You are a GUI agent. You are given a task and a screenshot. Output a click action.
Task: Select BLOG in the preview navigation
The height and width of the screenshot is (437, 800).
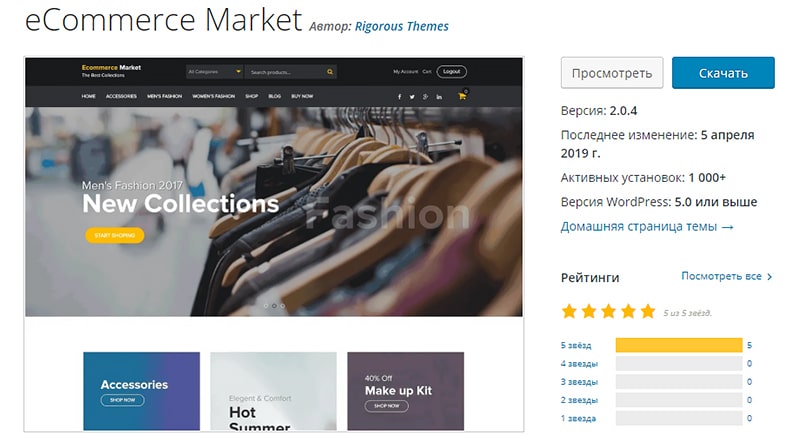click(x=274, y=96)
